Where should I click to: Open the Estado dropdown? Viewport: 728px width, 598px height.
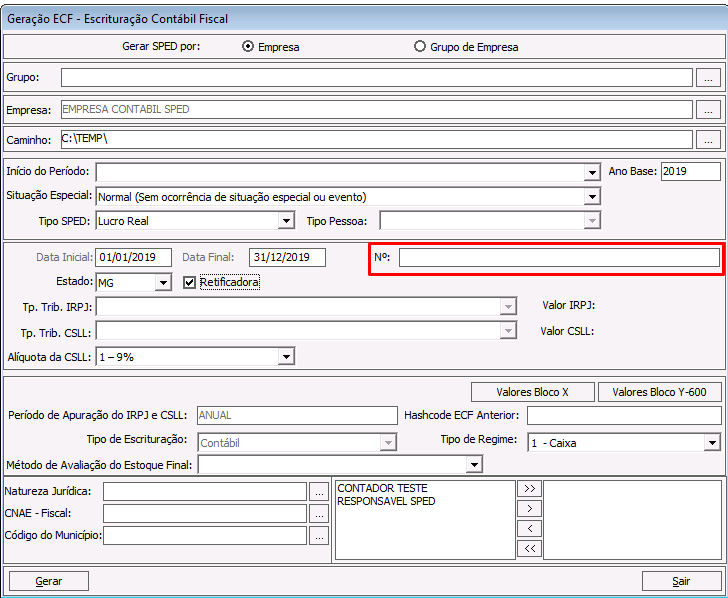(163, 282)
